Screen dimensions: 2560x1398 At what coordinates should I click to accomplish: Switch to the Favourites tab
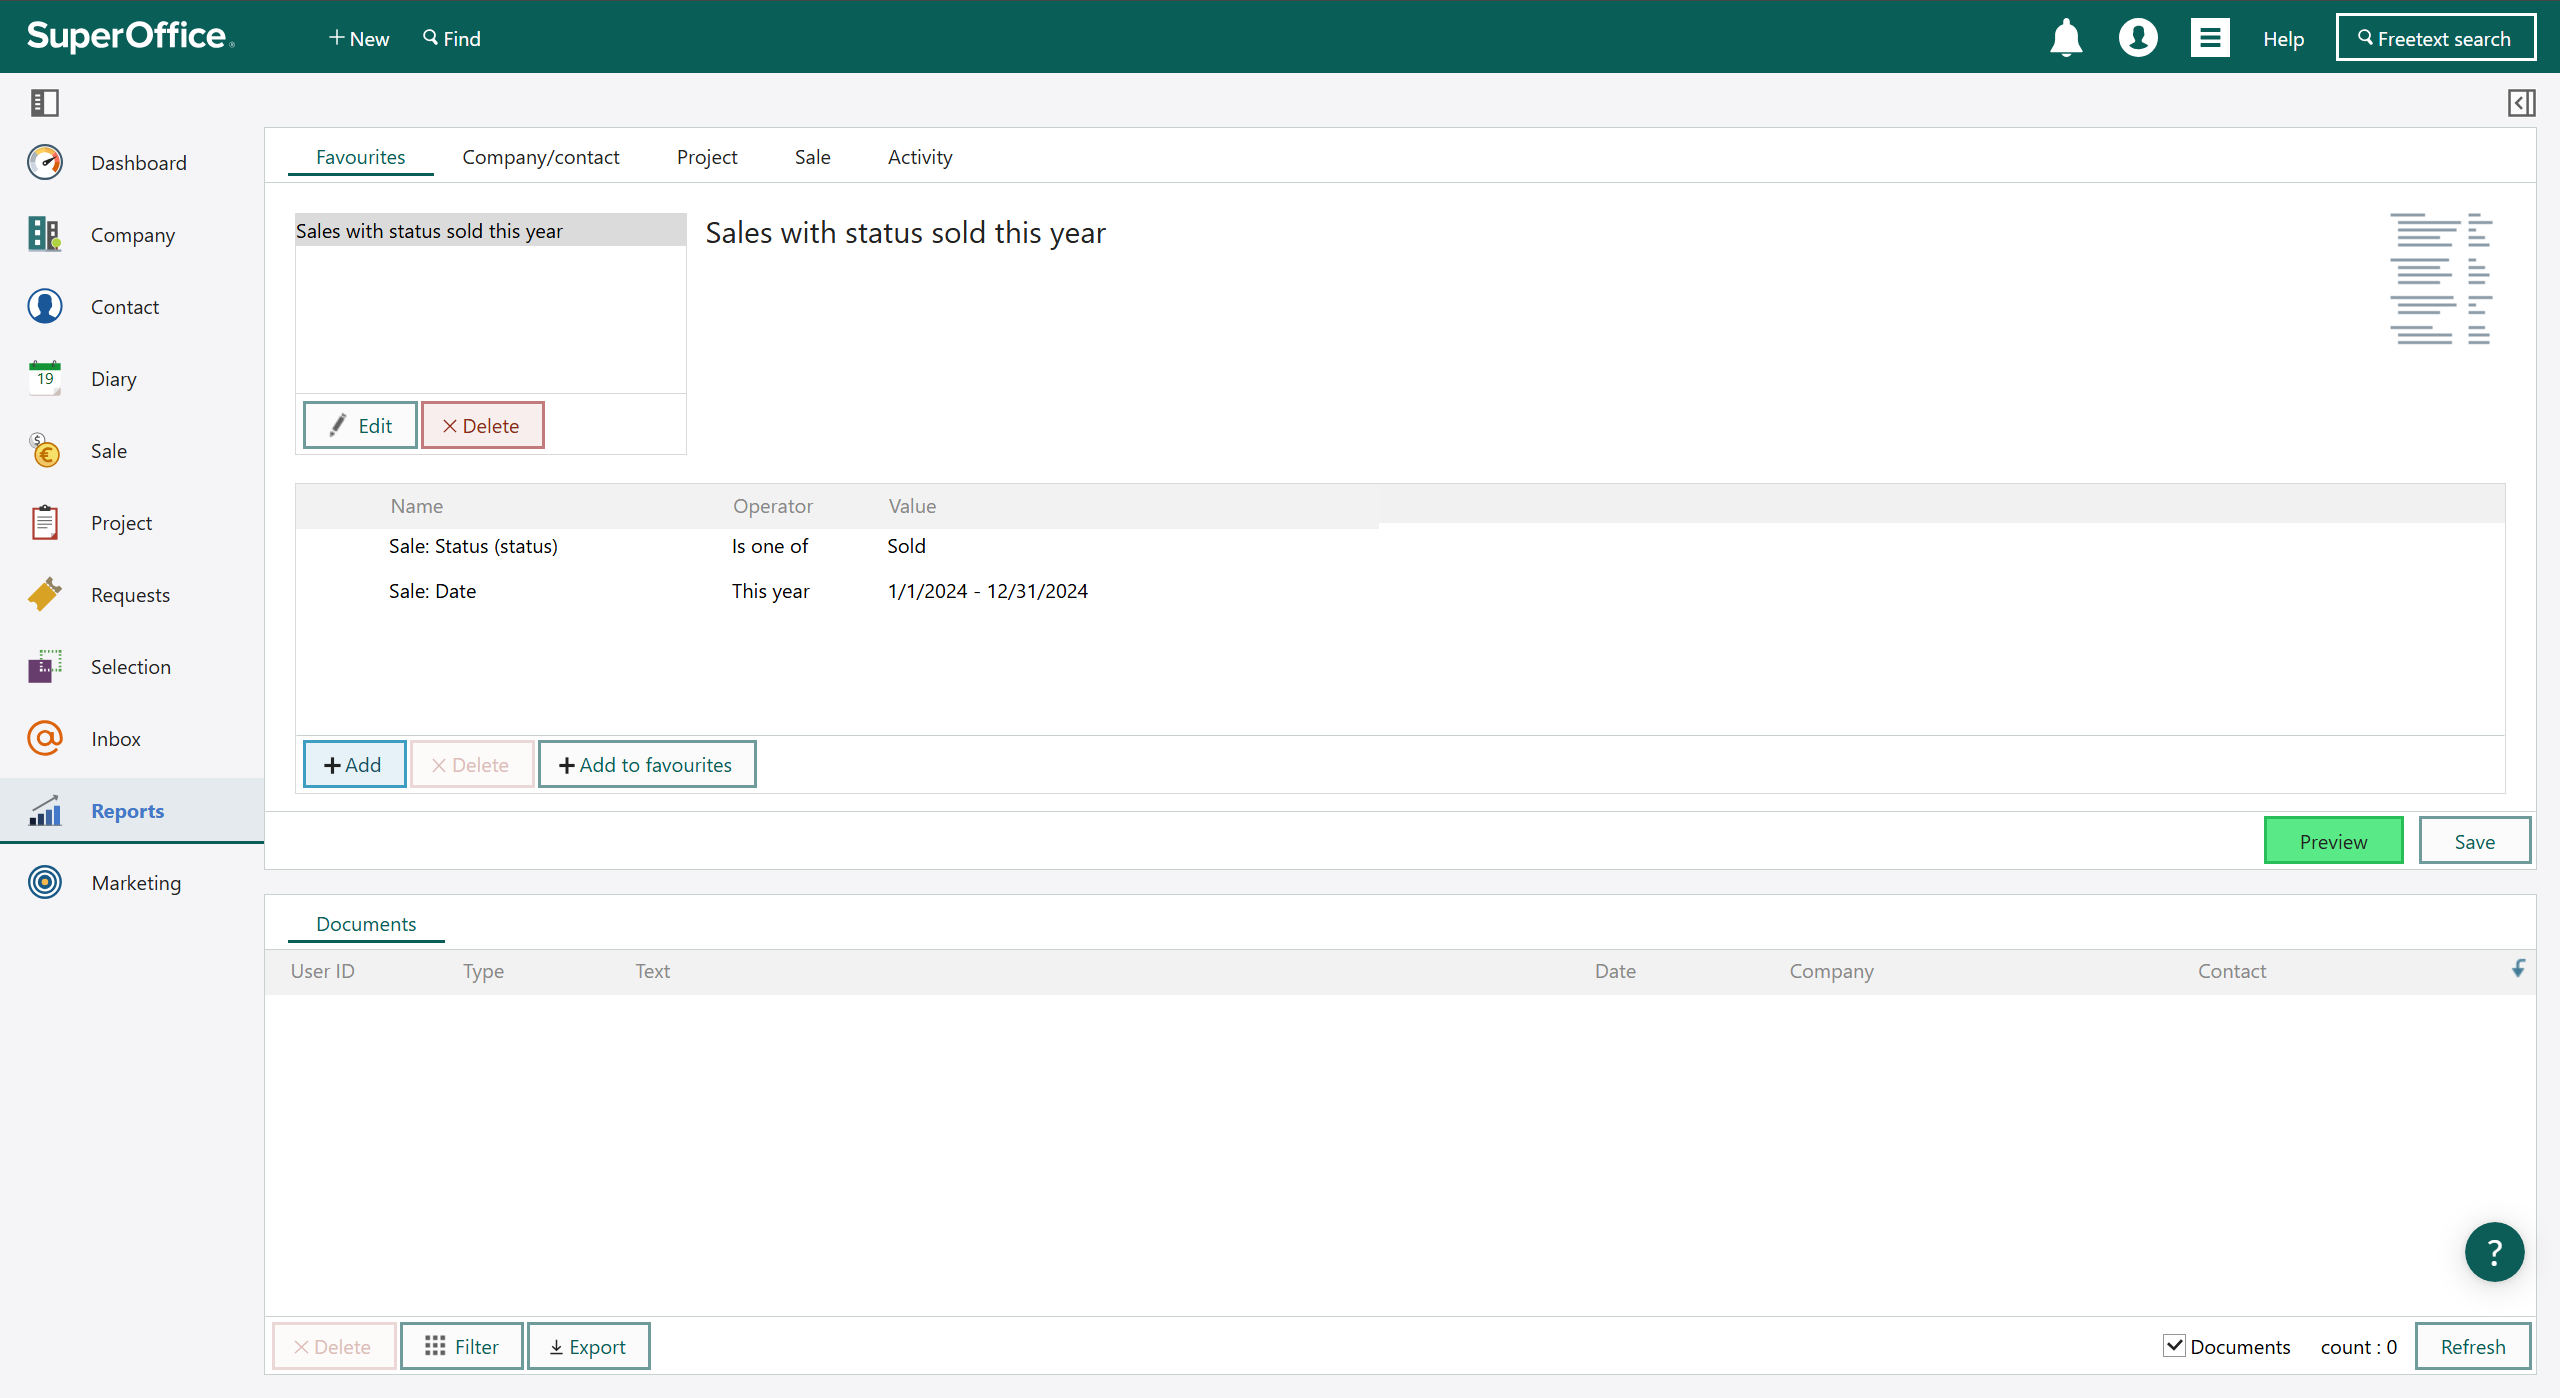pos(361,157)
